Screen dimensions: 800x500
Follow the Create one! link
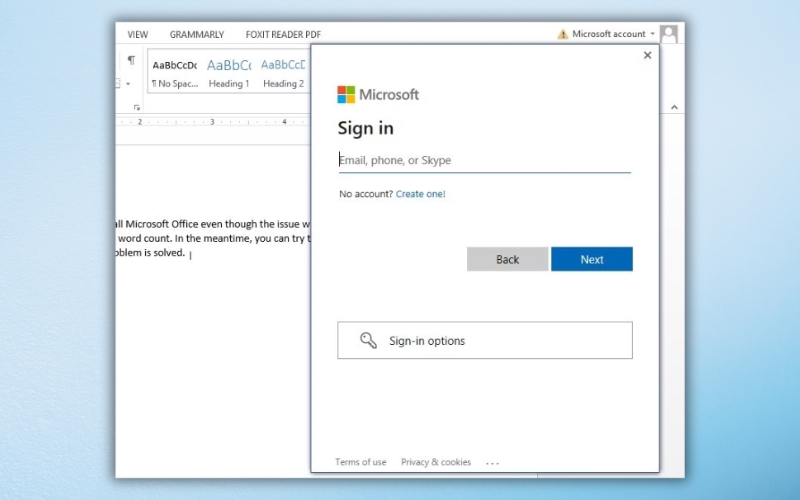(420, 194)
